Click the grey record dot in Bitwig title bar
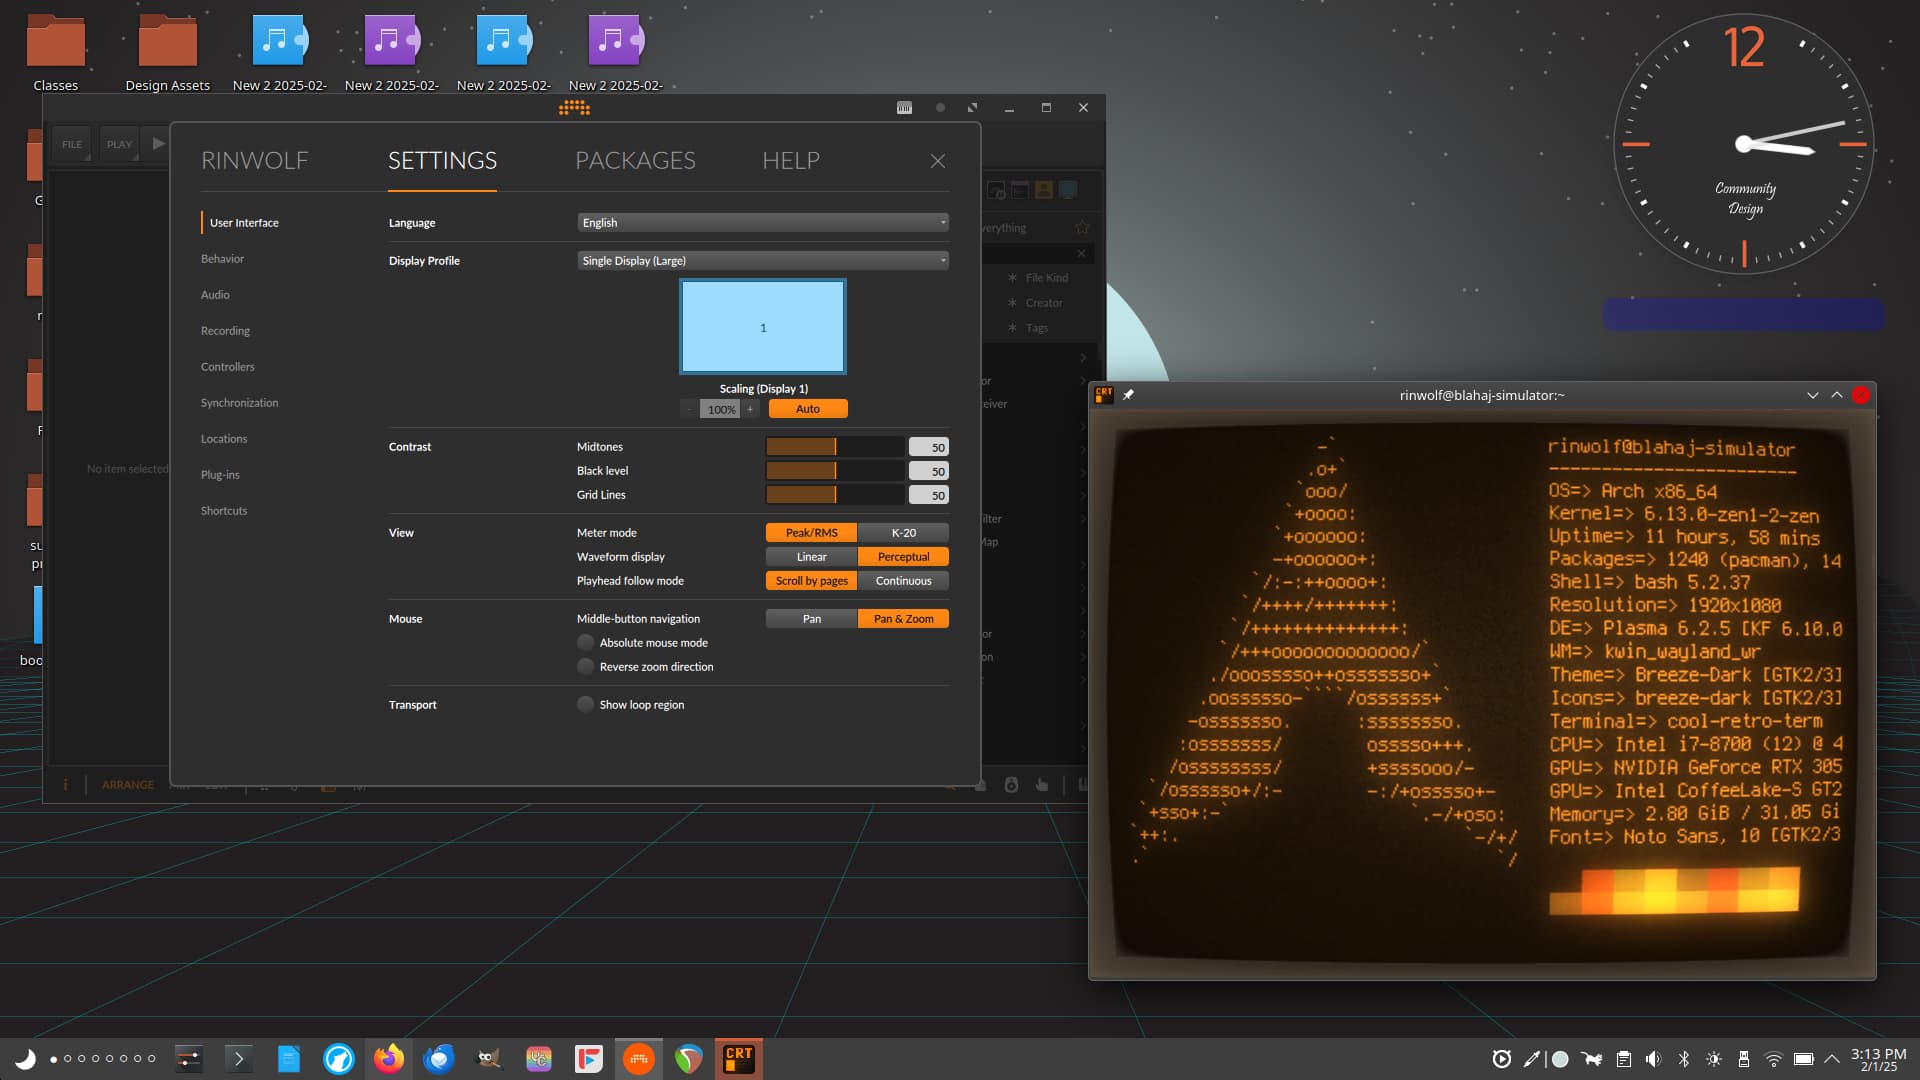The height and width of the screenshot is (1080, 1920). click(940, 108)
